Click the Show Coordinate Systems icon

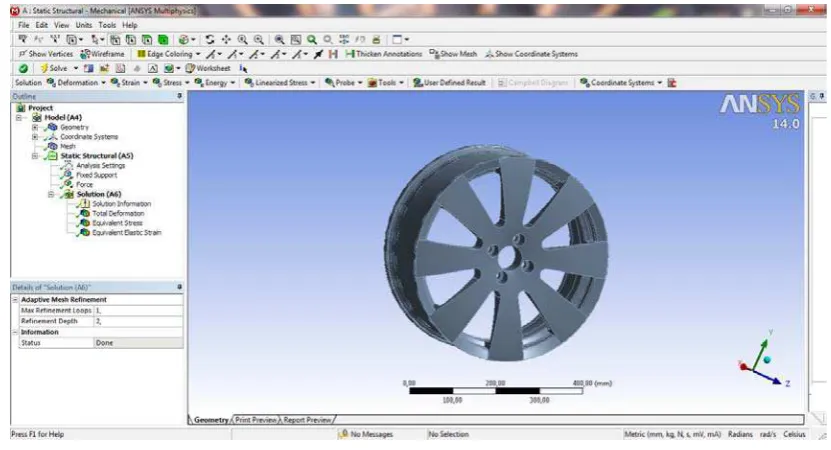(x=489, y=54)
